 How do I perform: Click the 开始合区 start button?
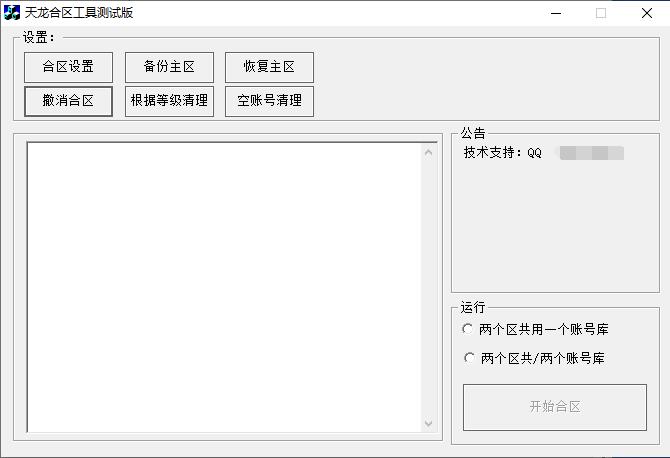pyautogui.click(x=554, y=407)
